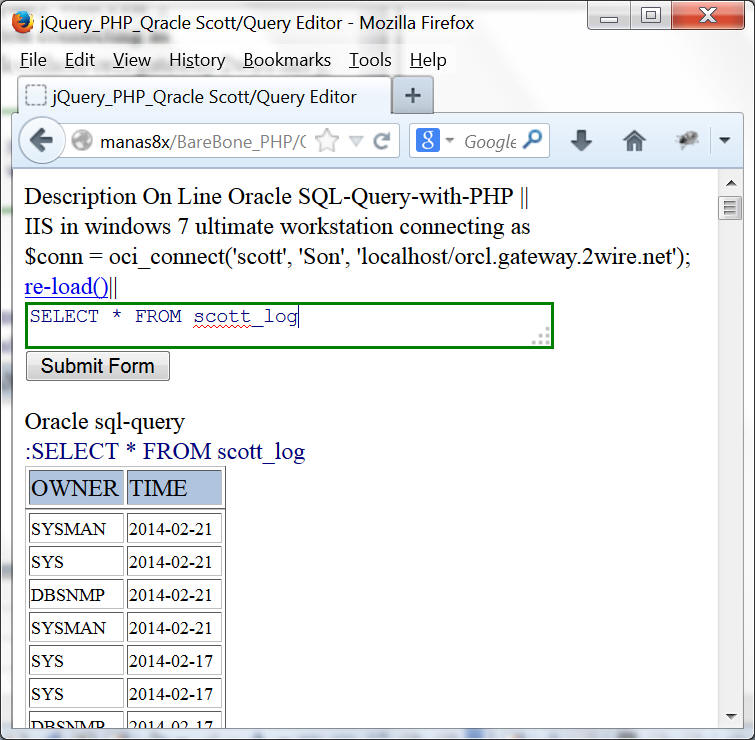This screenshot has width=755, height=740.
Task: Maximize the Firefox window
Action: tap(651, 16)
